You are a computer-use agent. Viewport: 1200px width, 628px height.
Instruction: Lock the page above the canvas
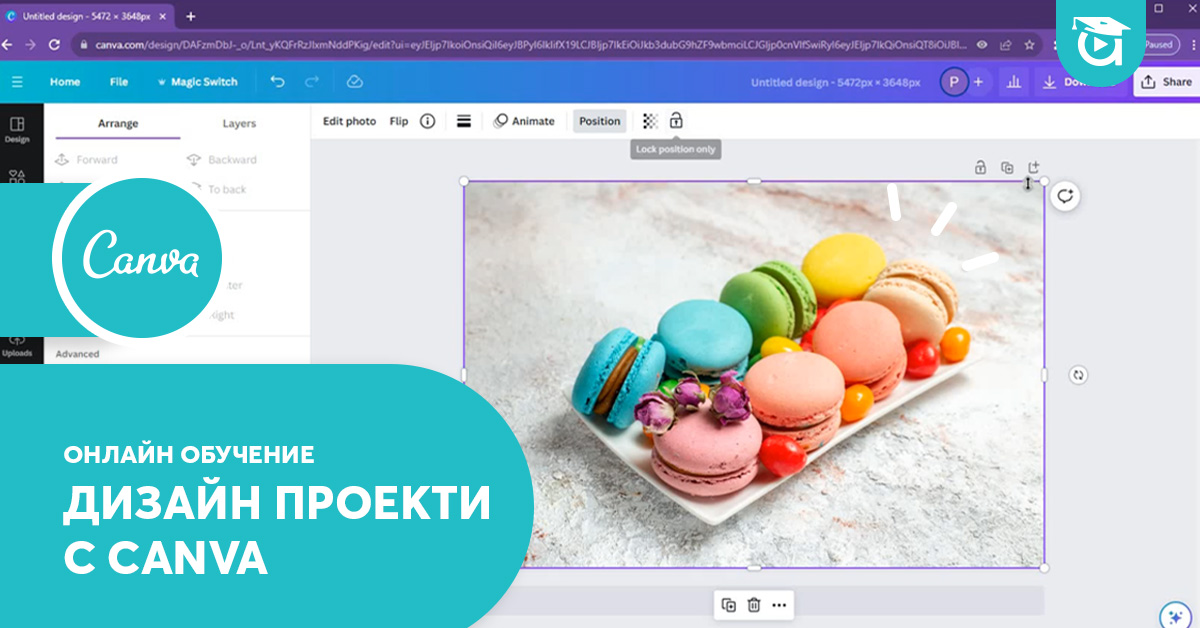(980, 167)
